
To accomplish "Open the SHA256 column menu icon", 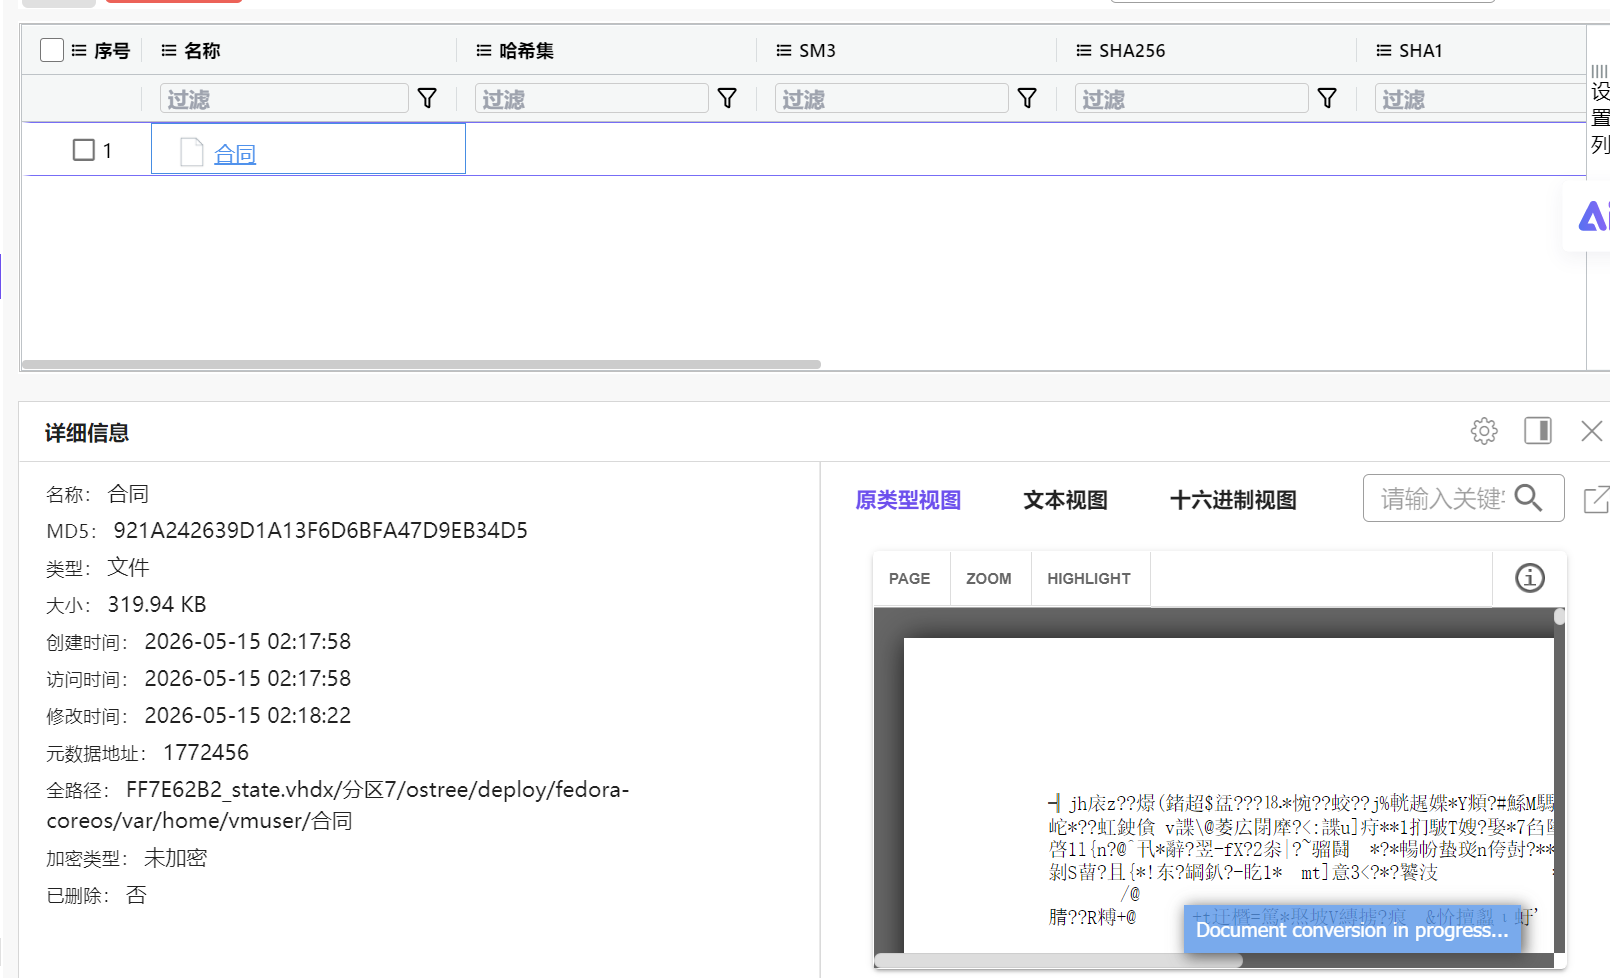I will click(x=1084, y=50).
